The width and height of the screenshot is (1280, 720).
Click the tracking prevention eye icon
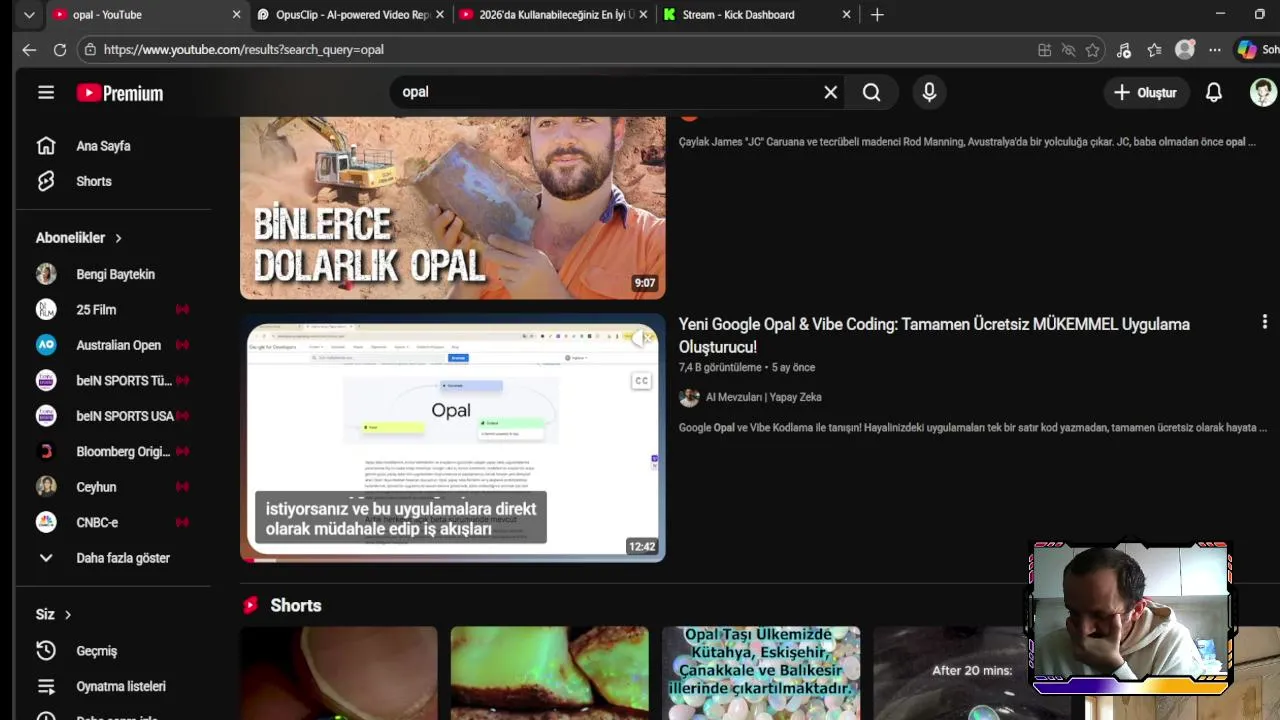tap(1068, 50)
